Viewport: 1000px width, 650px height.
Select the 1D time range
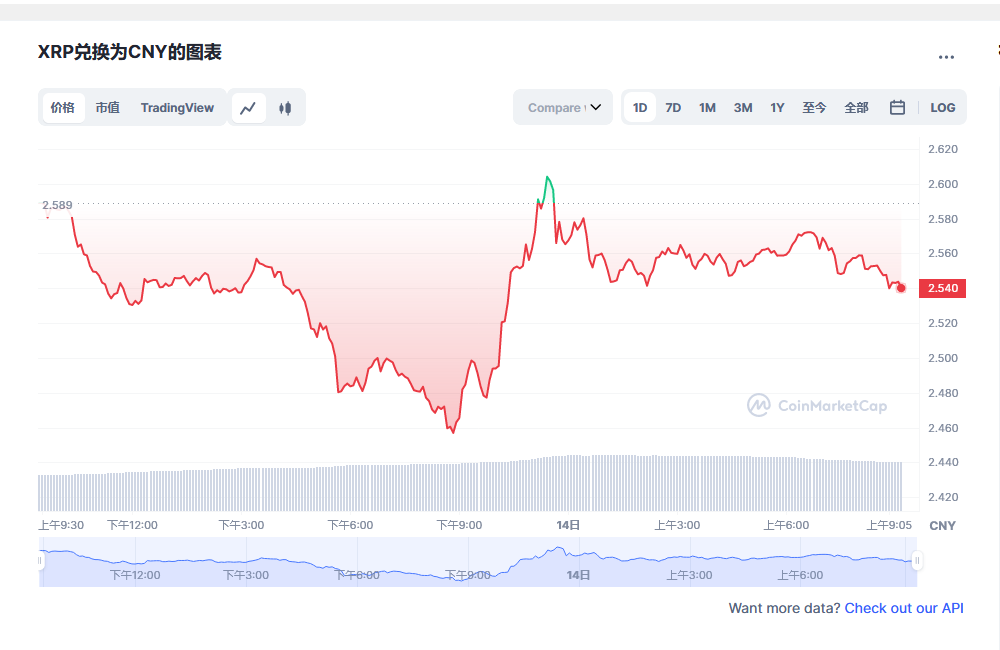(640, 107)
